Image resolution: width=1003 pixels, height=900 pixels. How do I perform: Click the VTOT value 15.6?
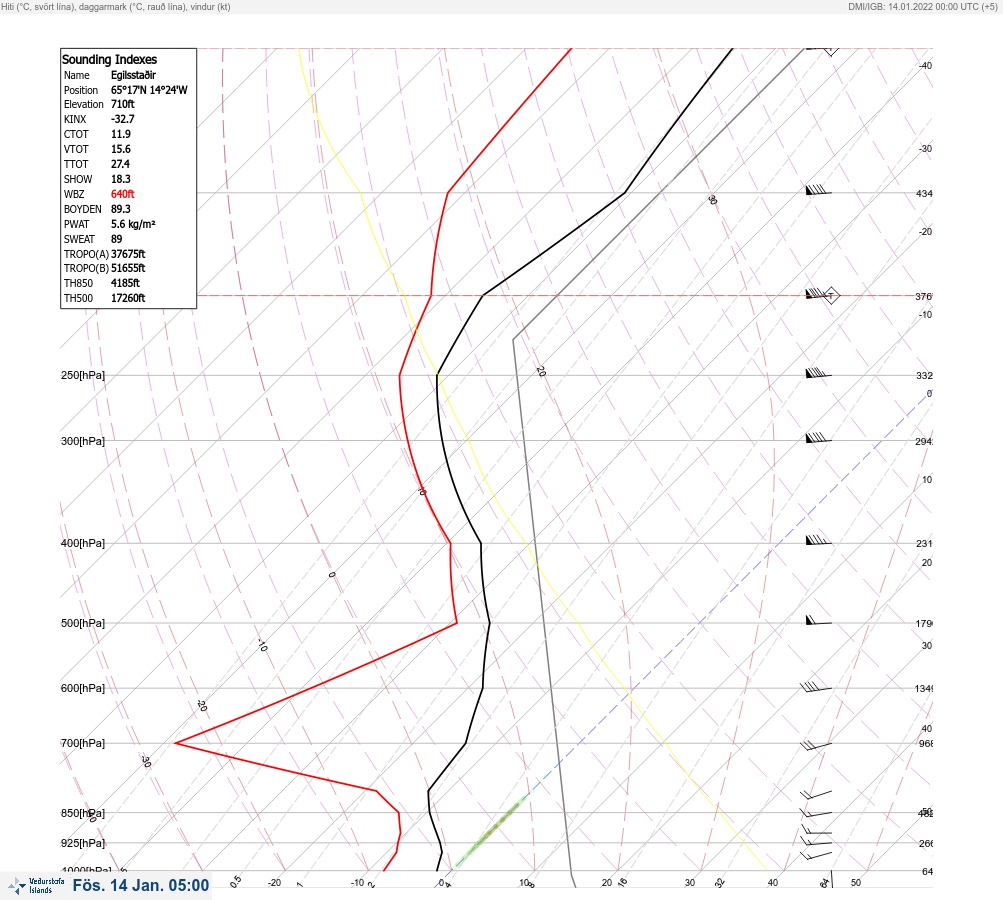pos(121,149)
